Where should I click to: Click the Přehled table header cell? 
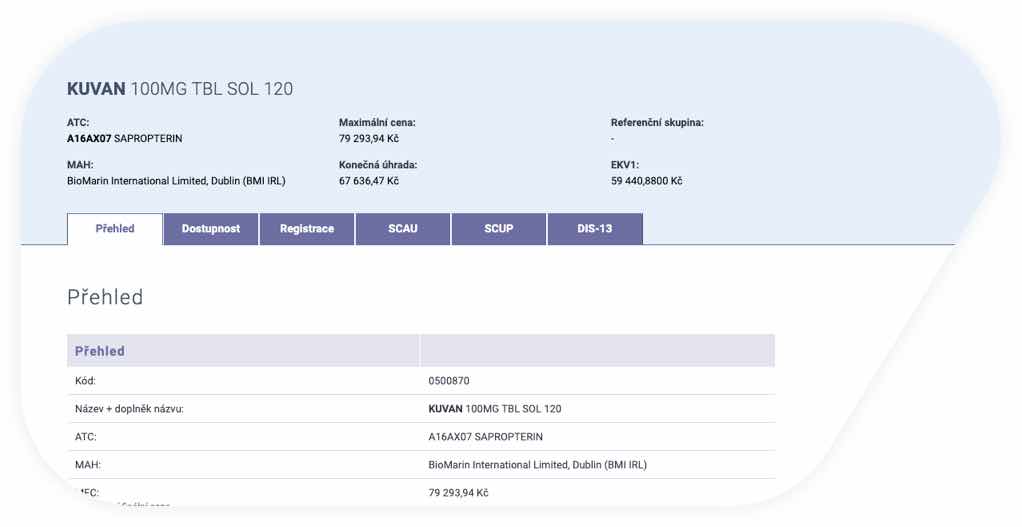pos(243,350)
